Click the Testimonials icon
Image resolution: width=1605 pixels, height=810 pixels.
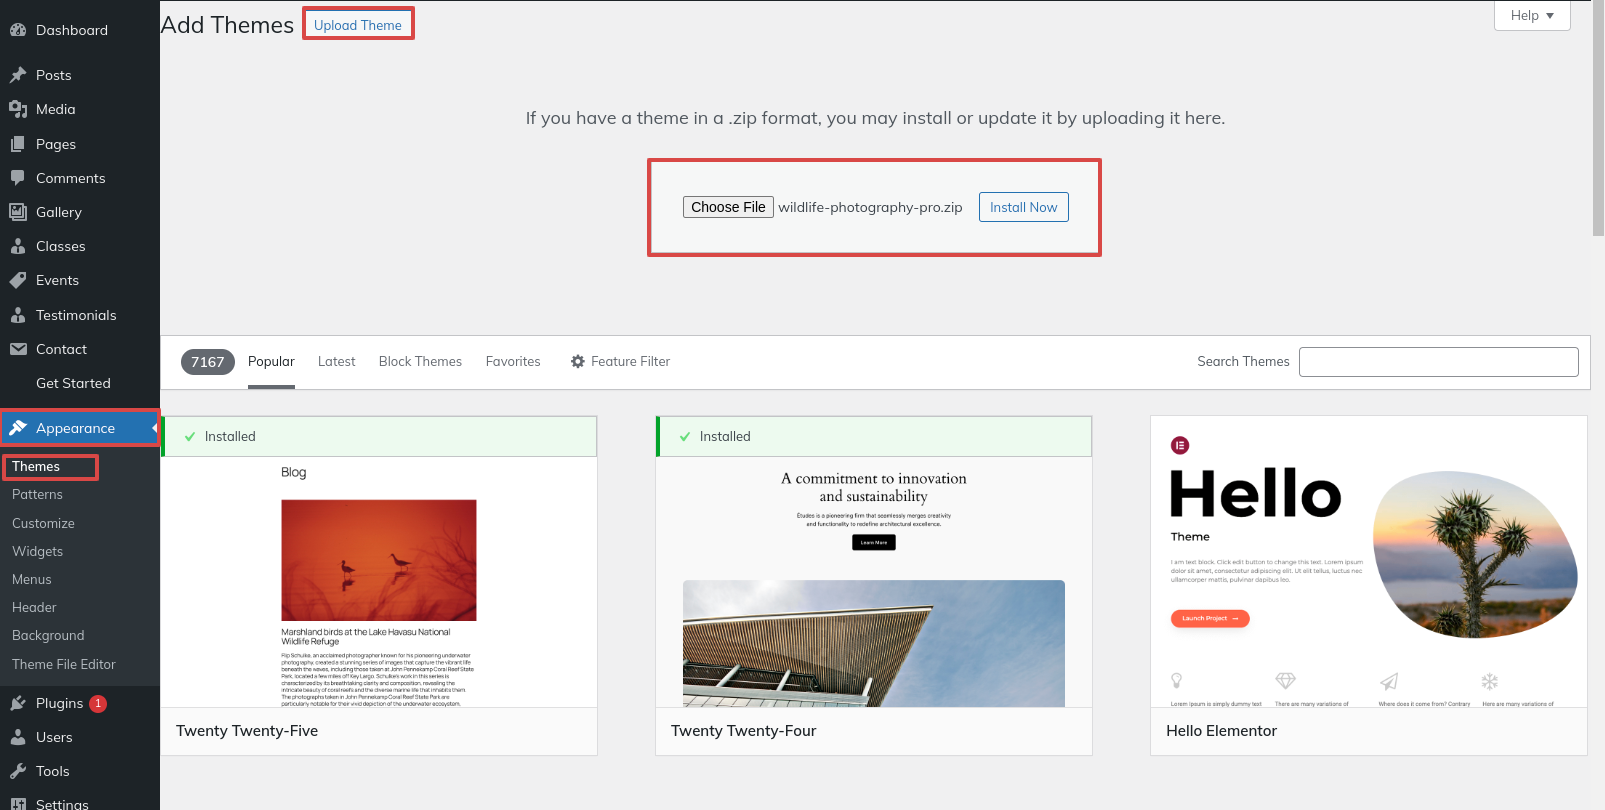(18, 315)
